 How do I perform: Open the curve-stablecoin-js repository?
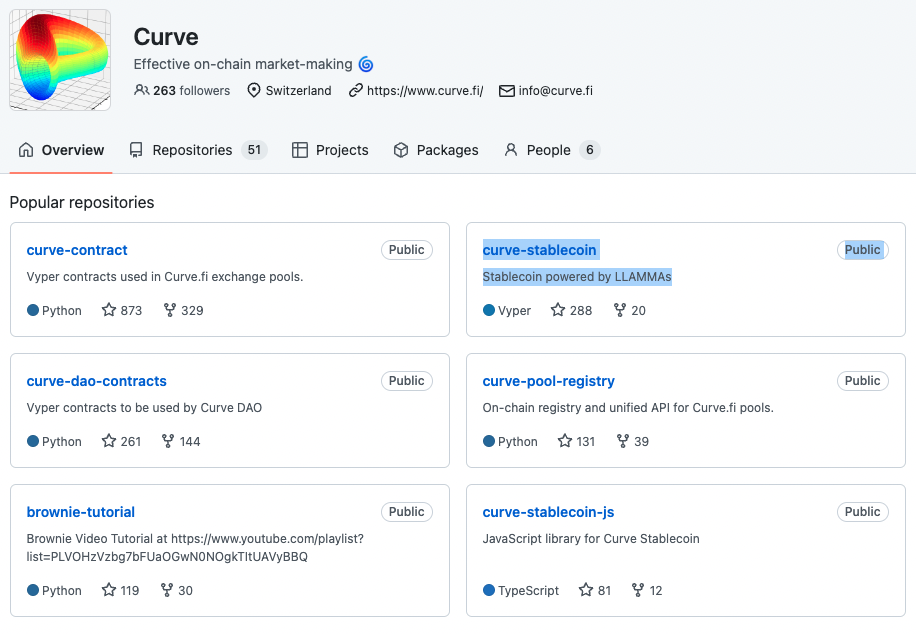click(x=548, y=512)
